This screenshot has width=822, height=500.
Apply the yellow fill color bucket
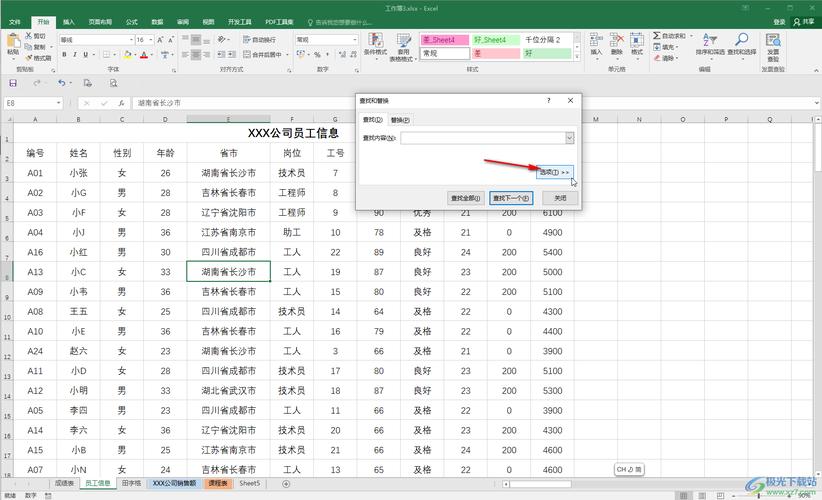(x=127, y=55)
